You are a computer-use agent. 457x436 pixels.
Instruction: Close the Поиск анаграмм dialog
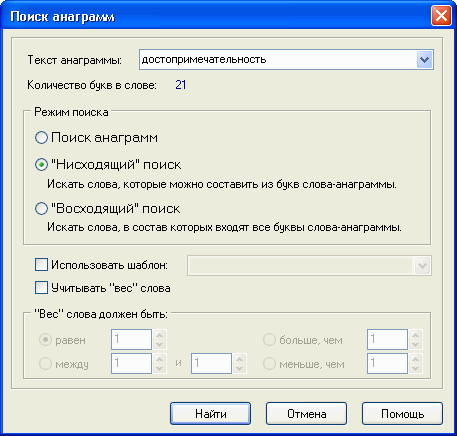441,16
